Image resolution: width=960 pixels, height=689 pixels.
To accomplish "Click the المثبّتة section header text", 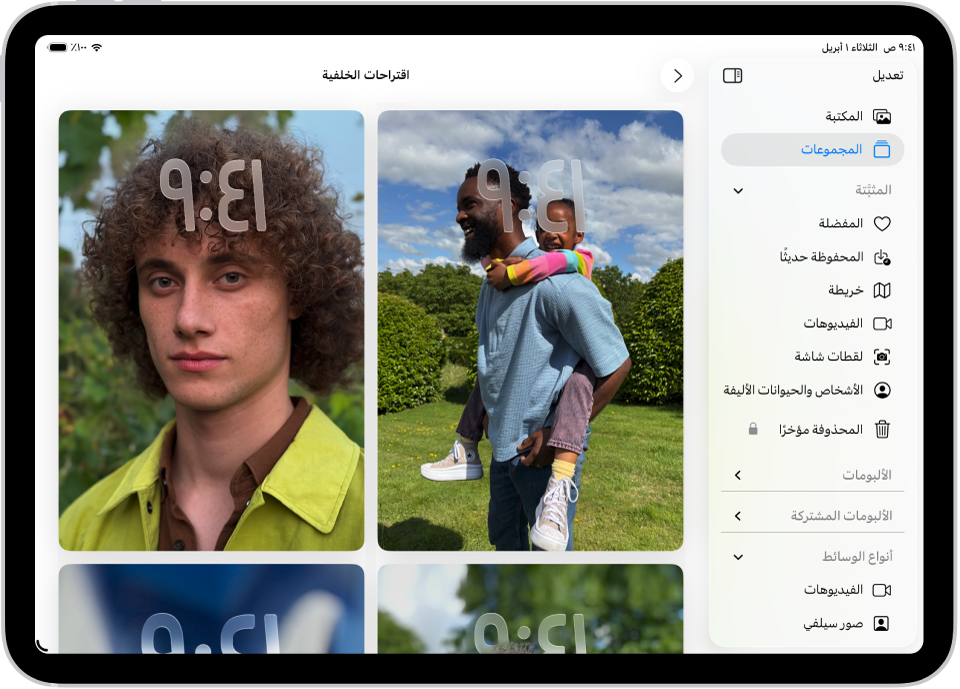I will pyautogui.click(x=873, y=190).
